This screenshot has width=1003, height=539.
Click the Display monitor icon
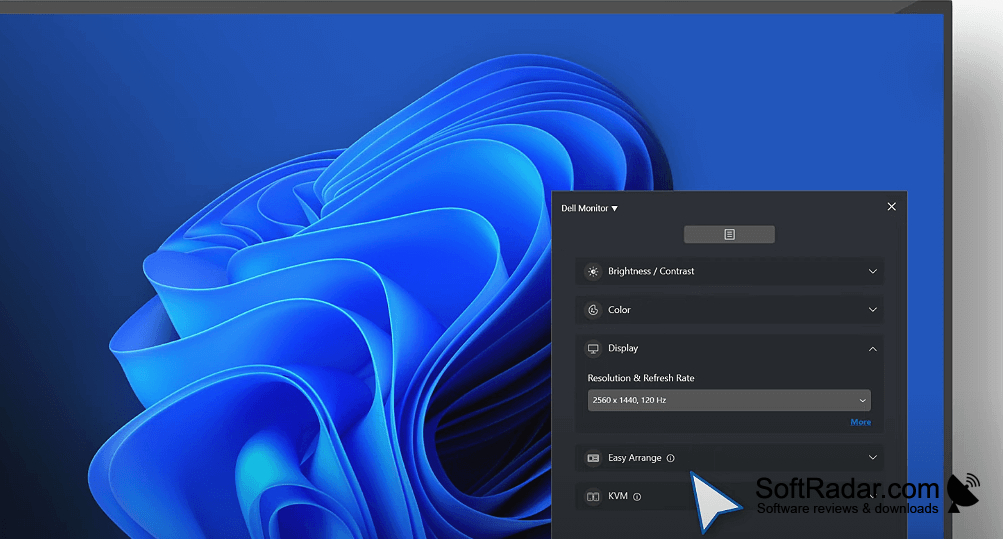593,348
